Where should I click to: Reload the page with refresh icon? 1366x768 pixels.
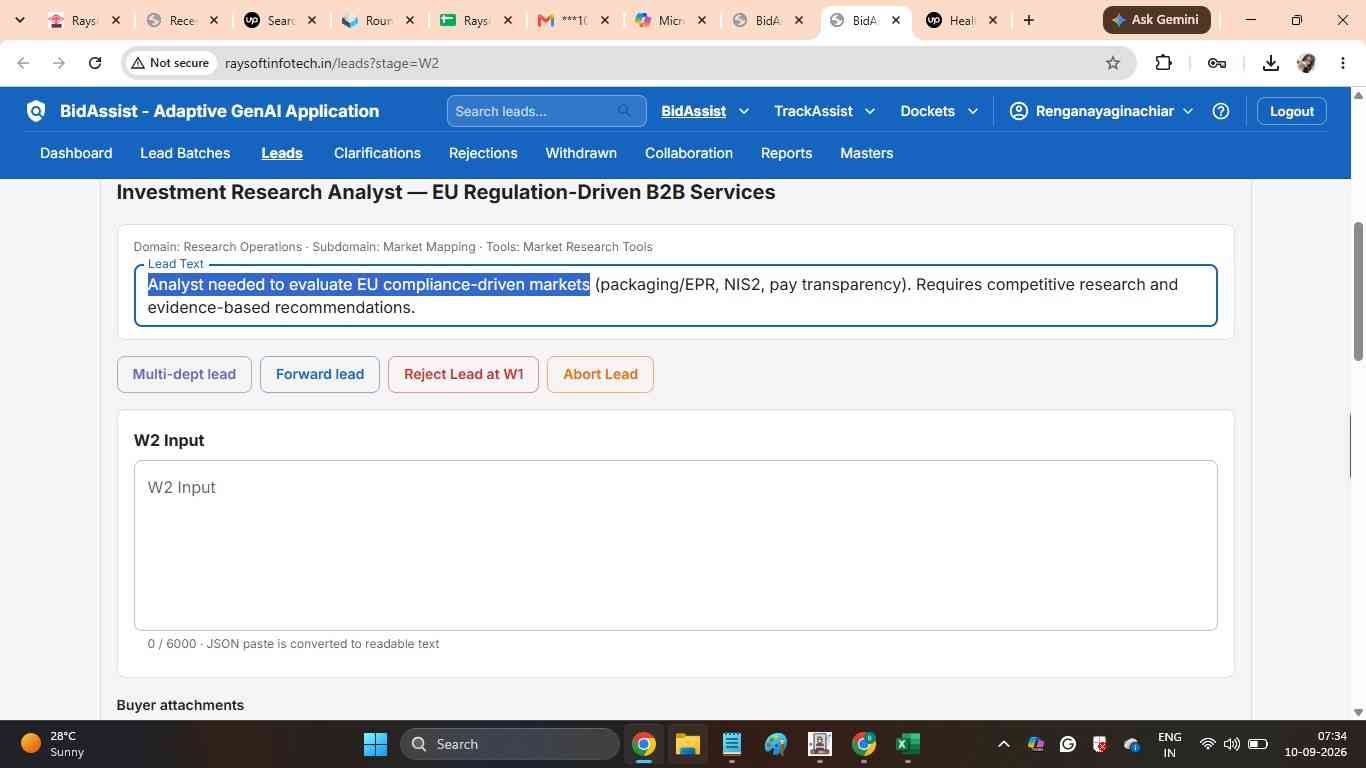coord(95,63)
